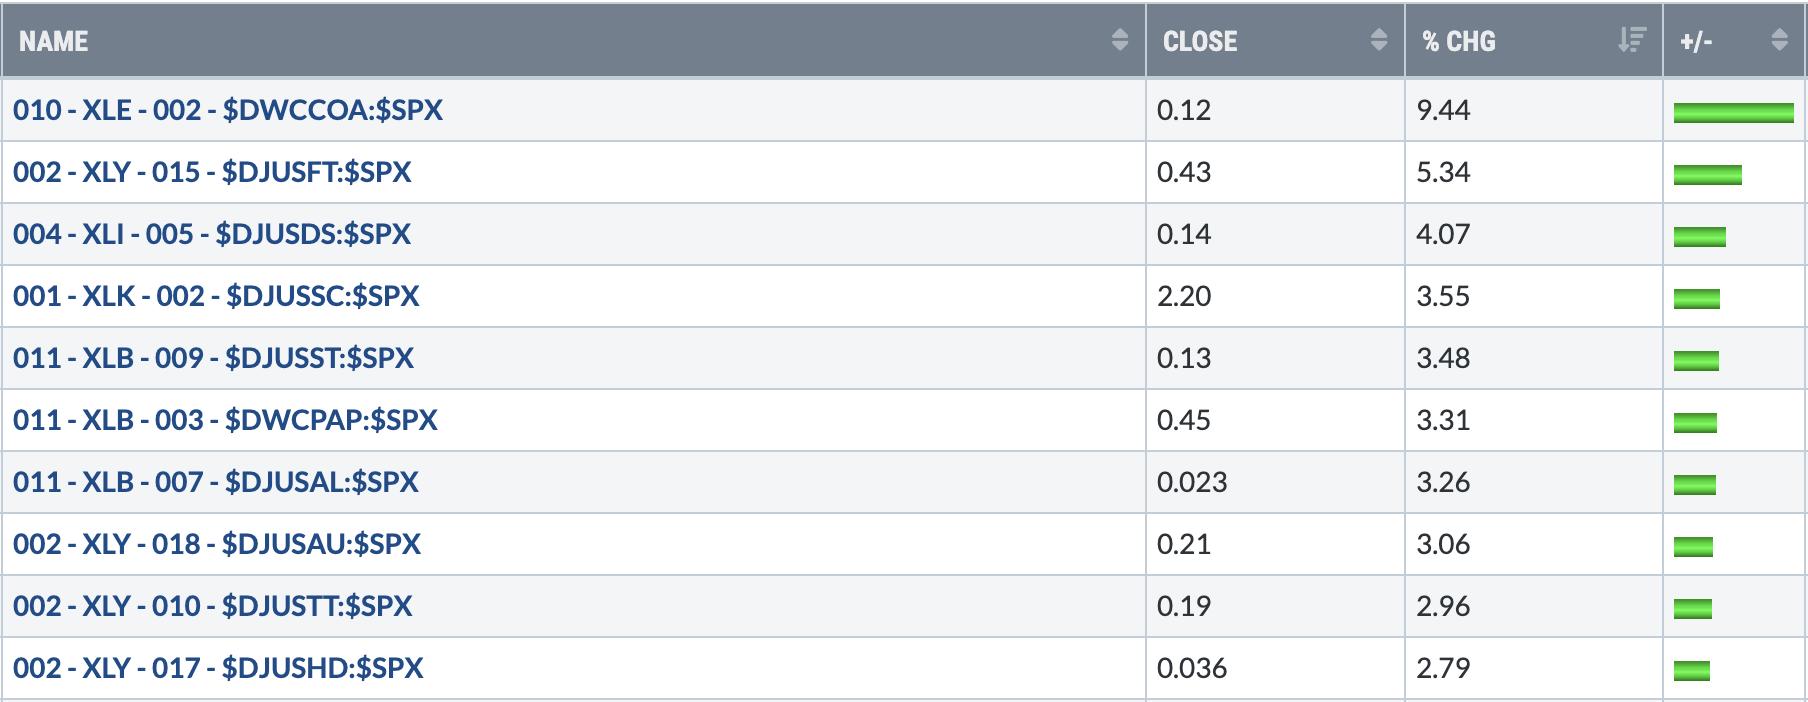This screenshot has width=1808, height=702.
Task: Click the green bar for 5.34 change
Action: (x=1708, y=175)
